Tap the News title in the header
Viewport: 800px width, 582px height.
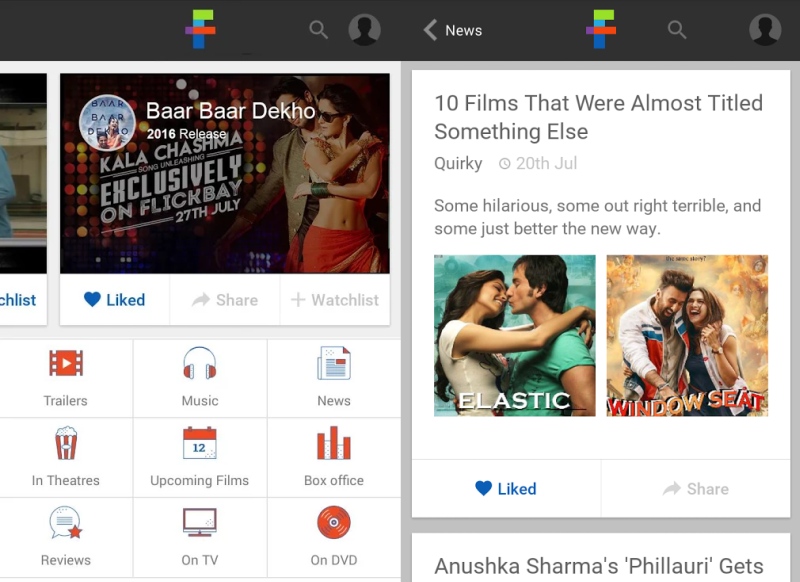463,31
